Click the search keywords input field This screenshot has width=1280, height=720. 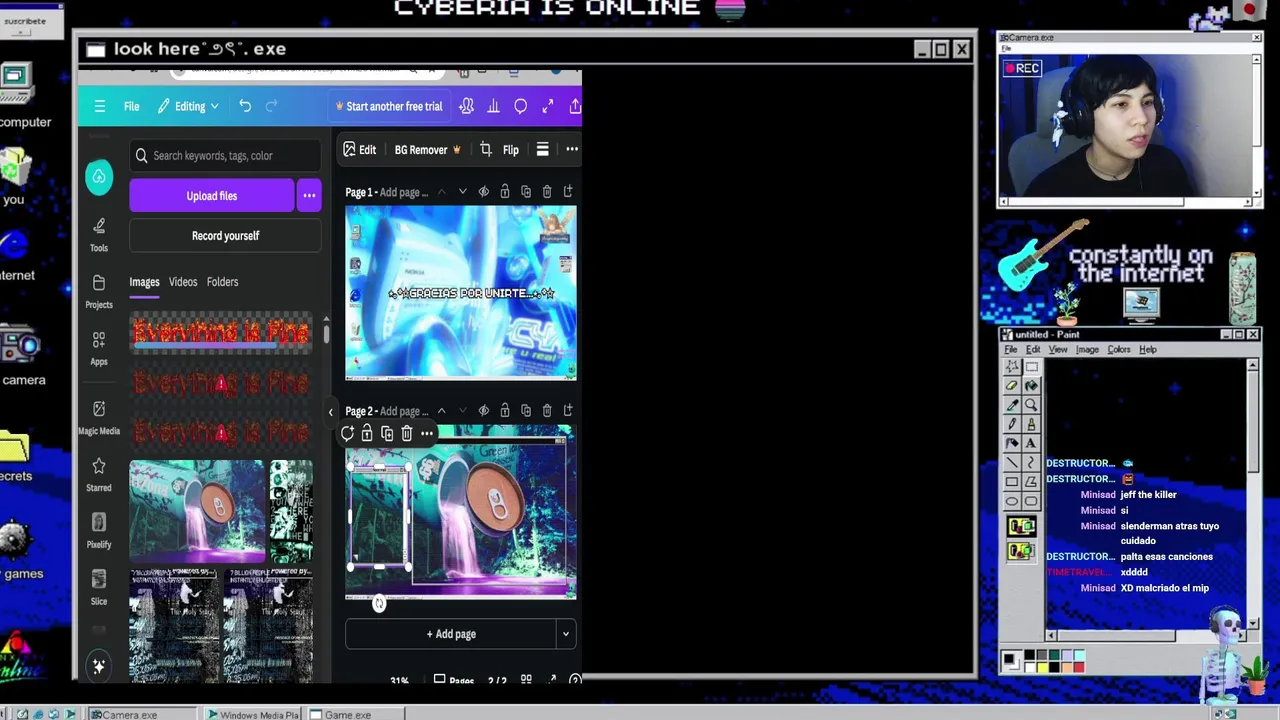click(x=225, y=155)
